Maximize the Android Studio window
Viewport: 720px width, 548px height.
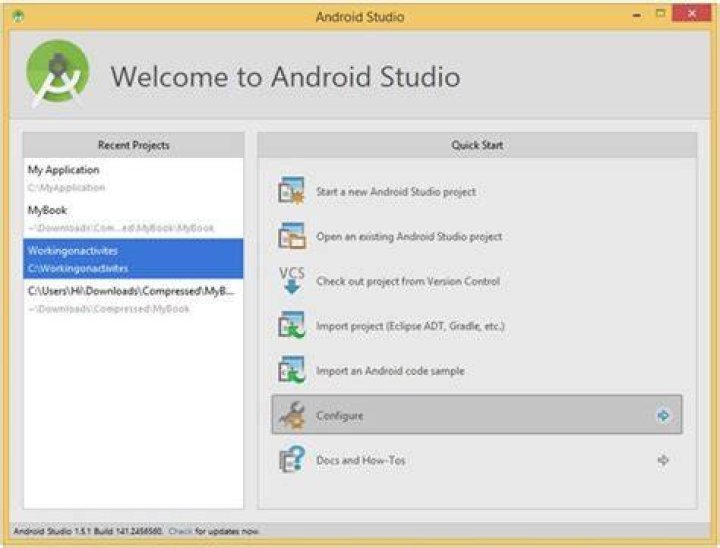tap(660, 14)
